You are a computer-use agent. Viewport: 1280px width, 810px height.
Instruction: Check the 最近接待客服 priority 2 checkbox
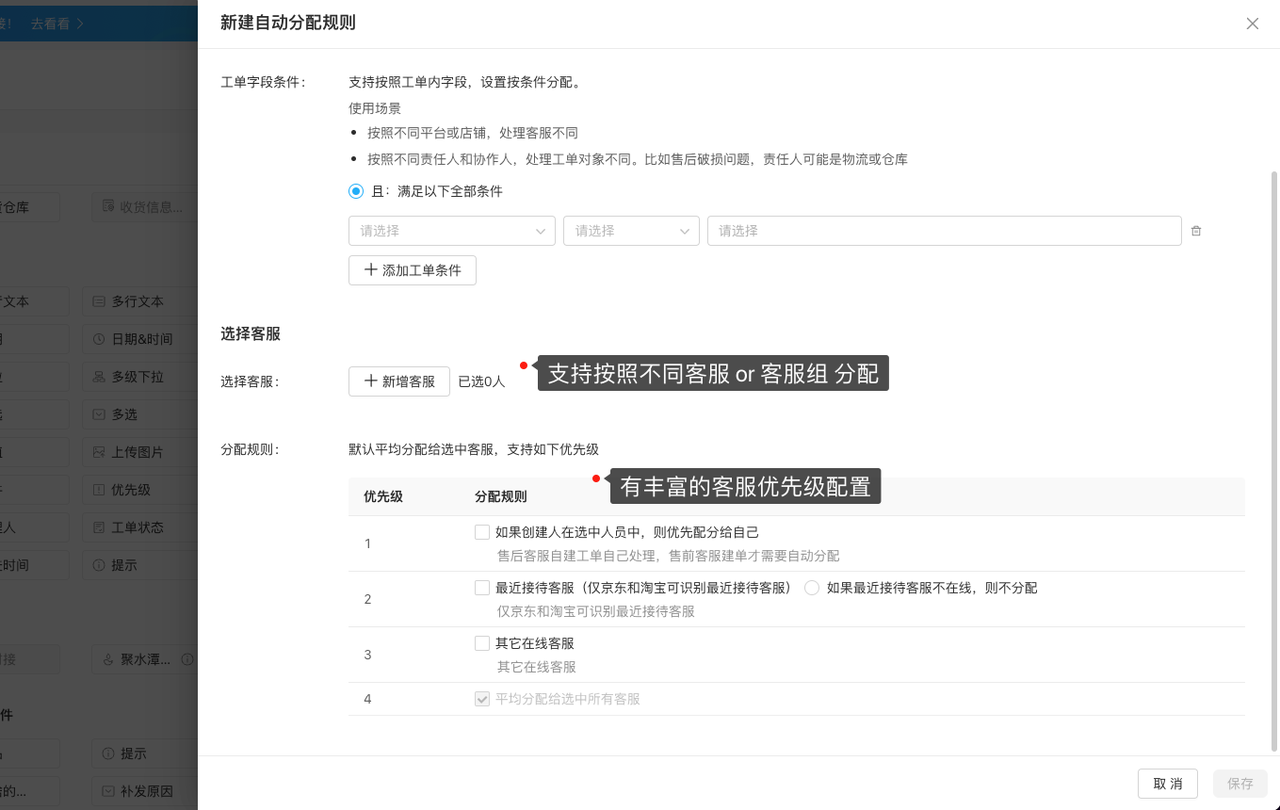483,588
